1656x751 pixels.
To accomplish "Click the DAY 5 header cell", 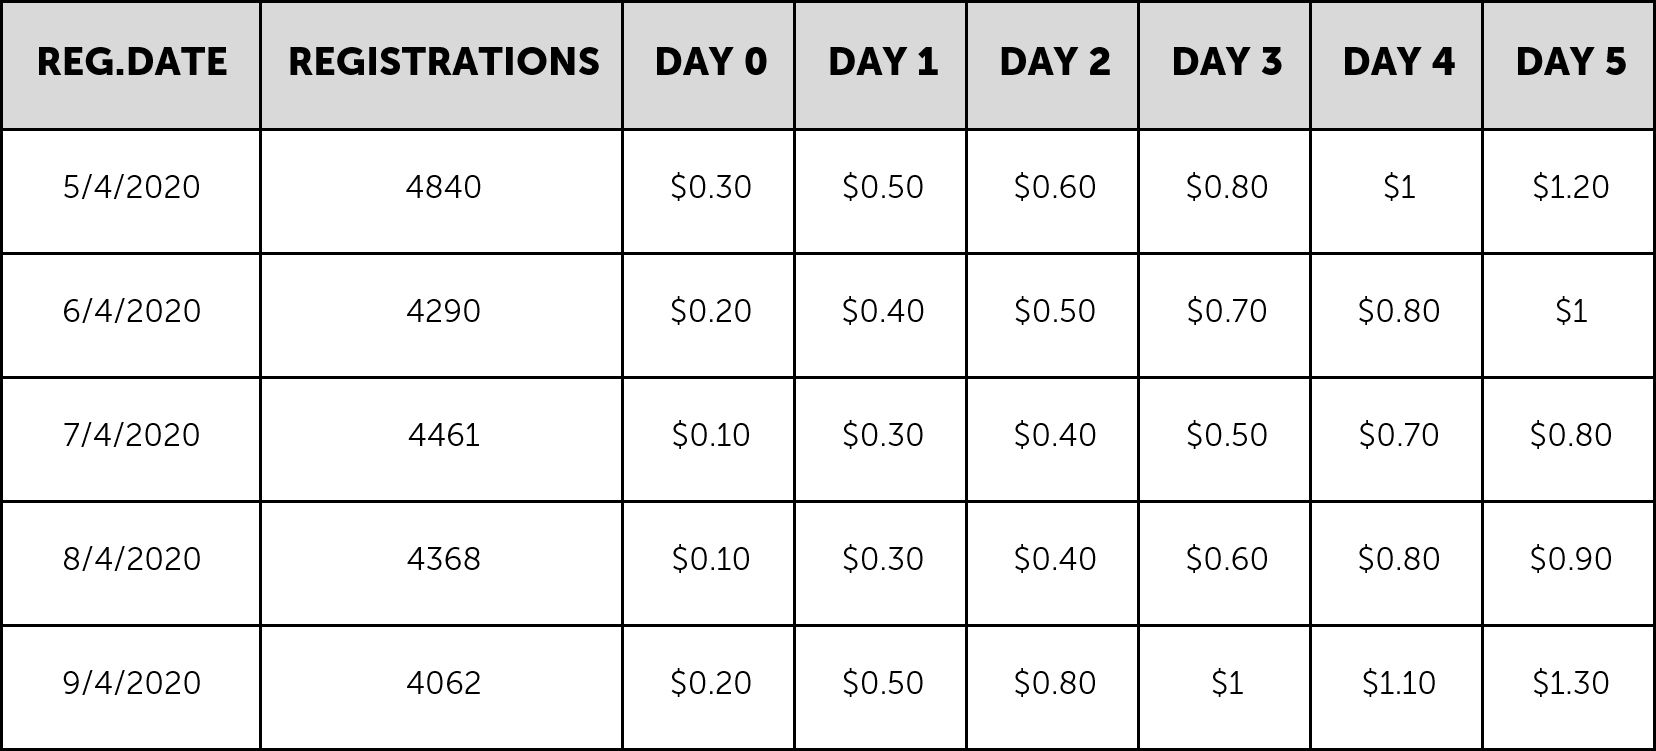I will [x=1569, y=64].
